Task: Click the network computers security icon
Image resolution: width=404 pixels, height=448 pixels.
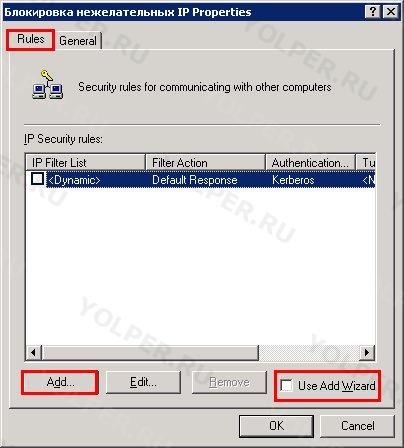Action: pos(48,84)
